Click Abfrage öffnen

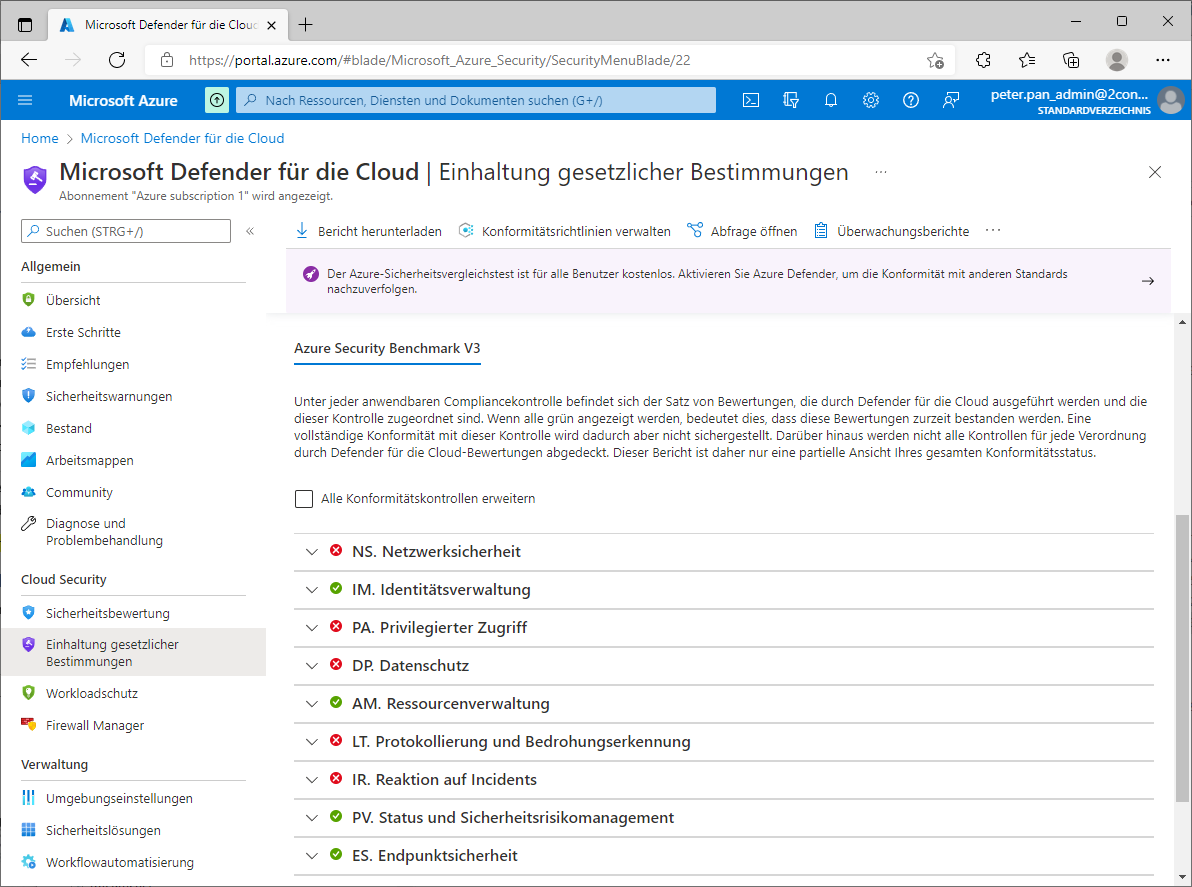point(742,231)
